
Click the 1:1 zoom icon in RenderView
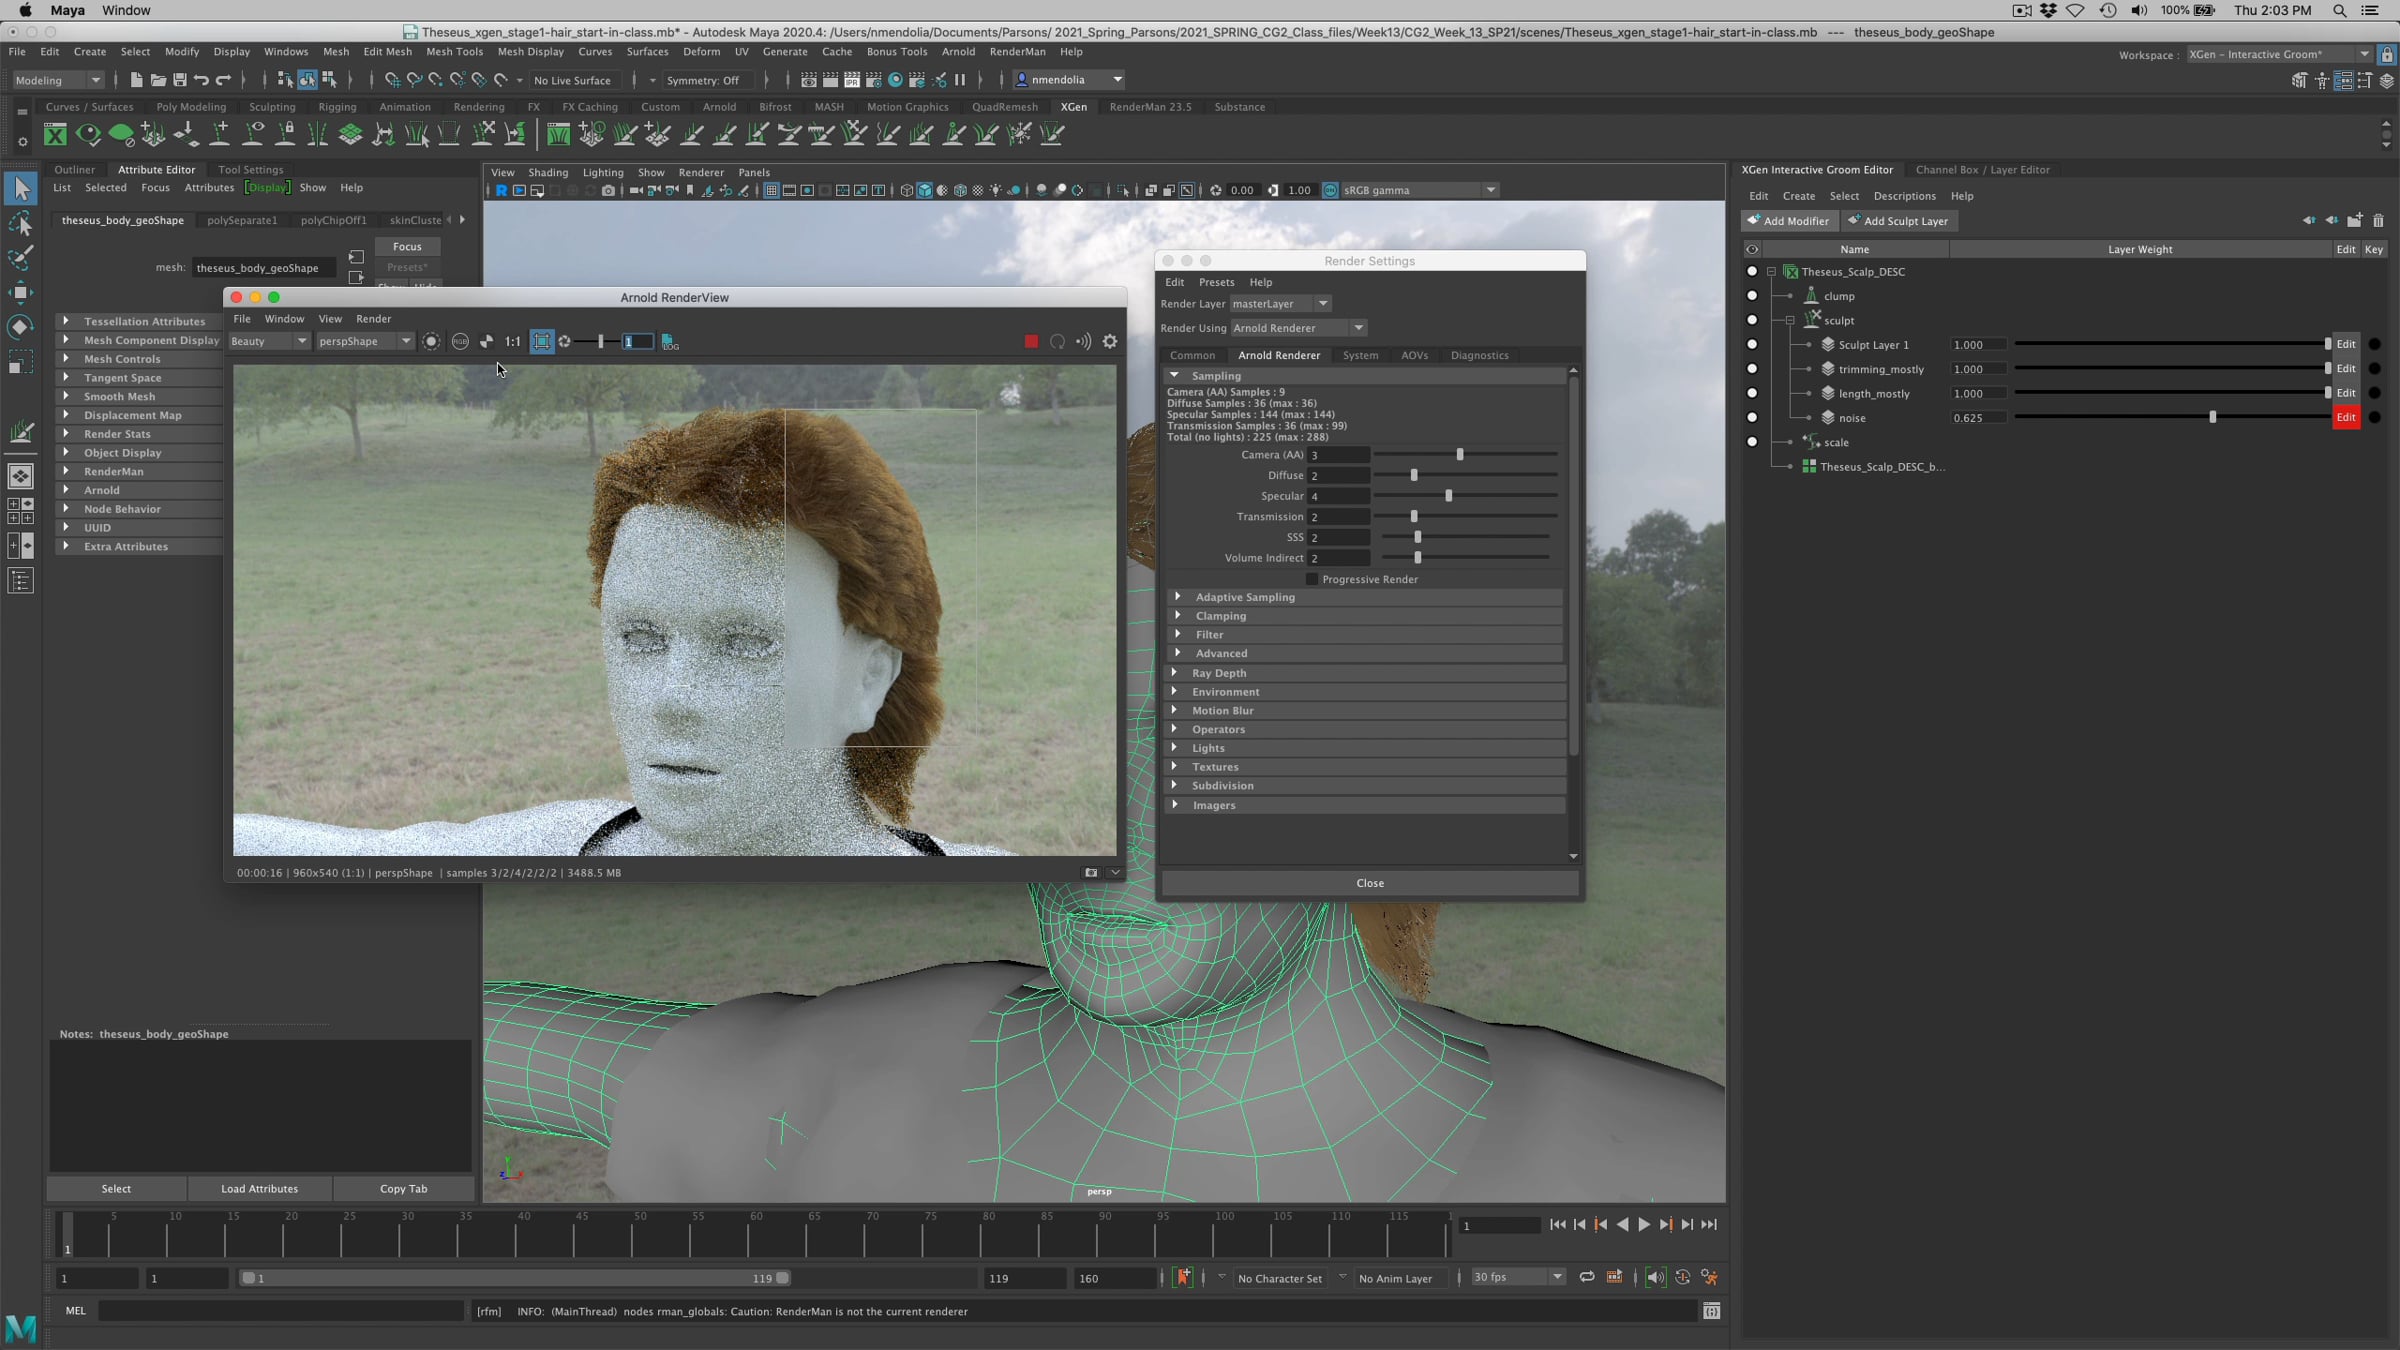(512, 342)
